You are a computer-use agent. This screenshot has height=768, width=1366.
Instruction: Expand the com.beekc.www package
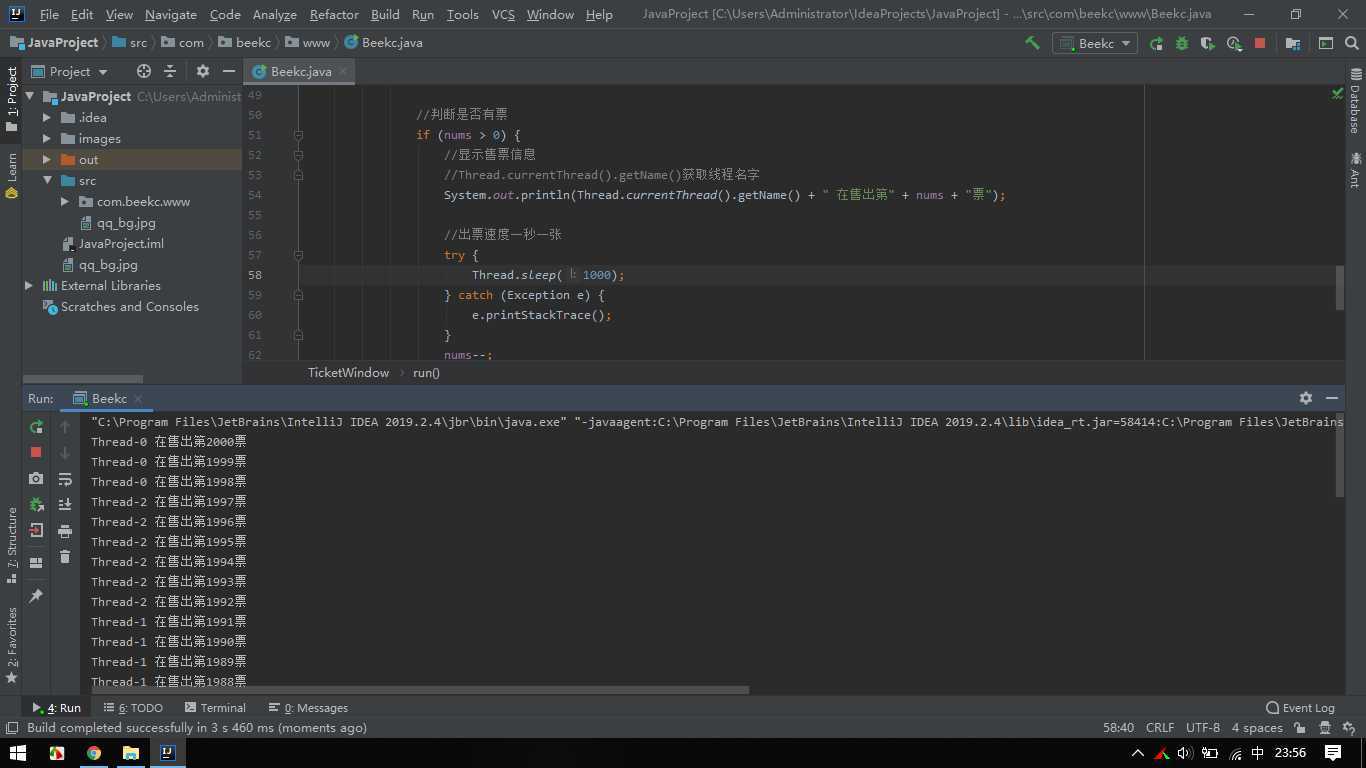pyautogui.click(x=65, y=201)
